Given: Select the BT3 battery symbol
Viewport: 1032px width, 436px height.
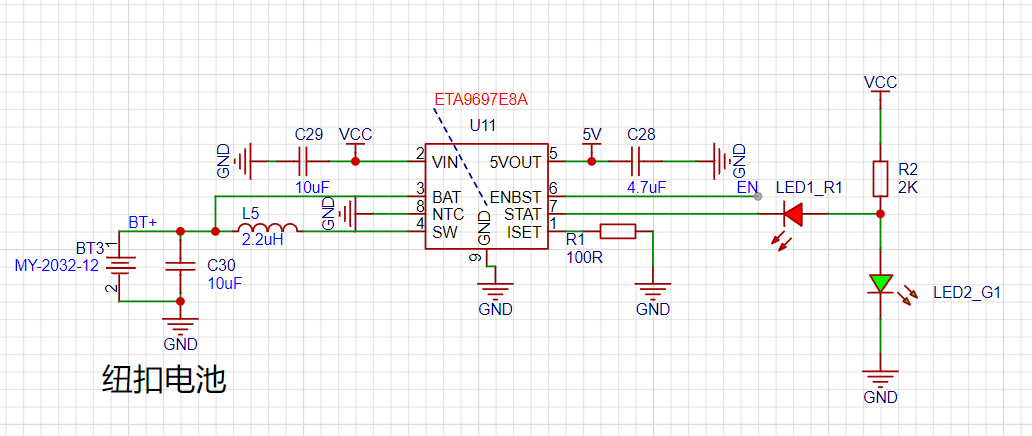Looking at the screenshot, I should 120,266.
